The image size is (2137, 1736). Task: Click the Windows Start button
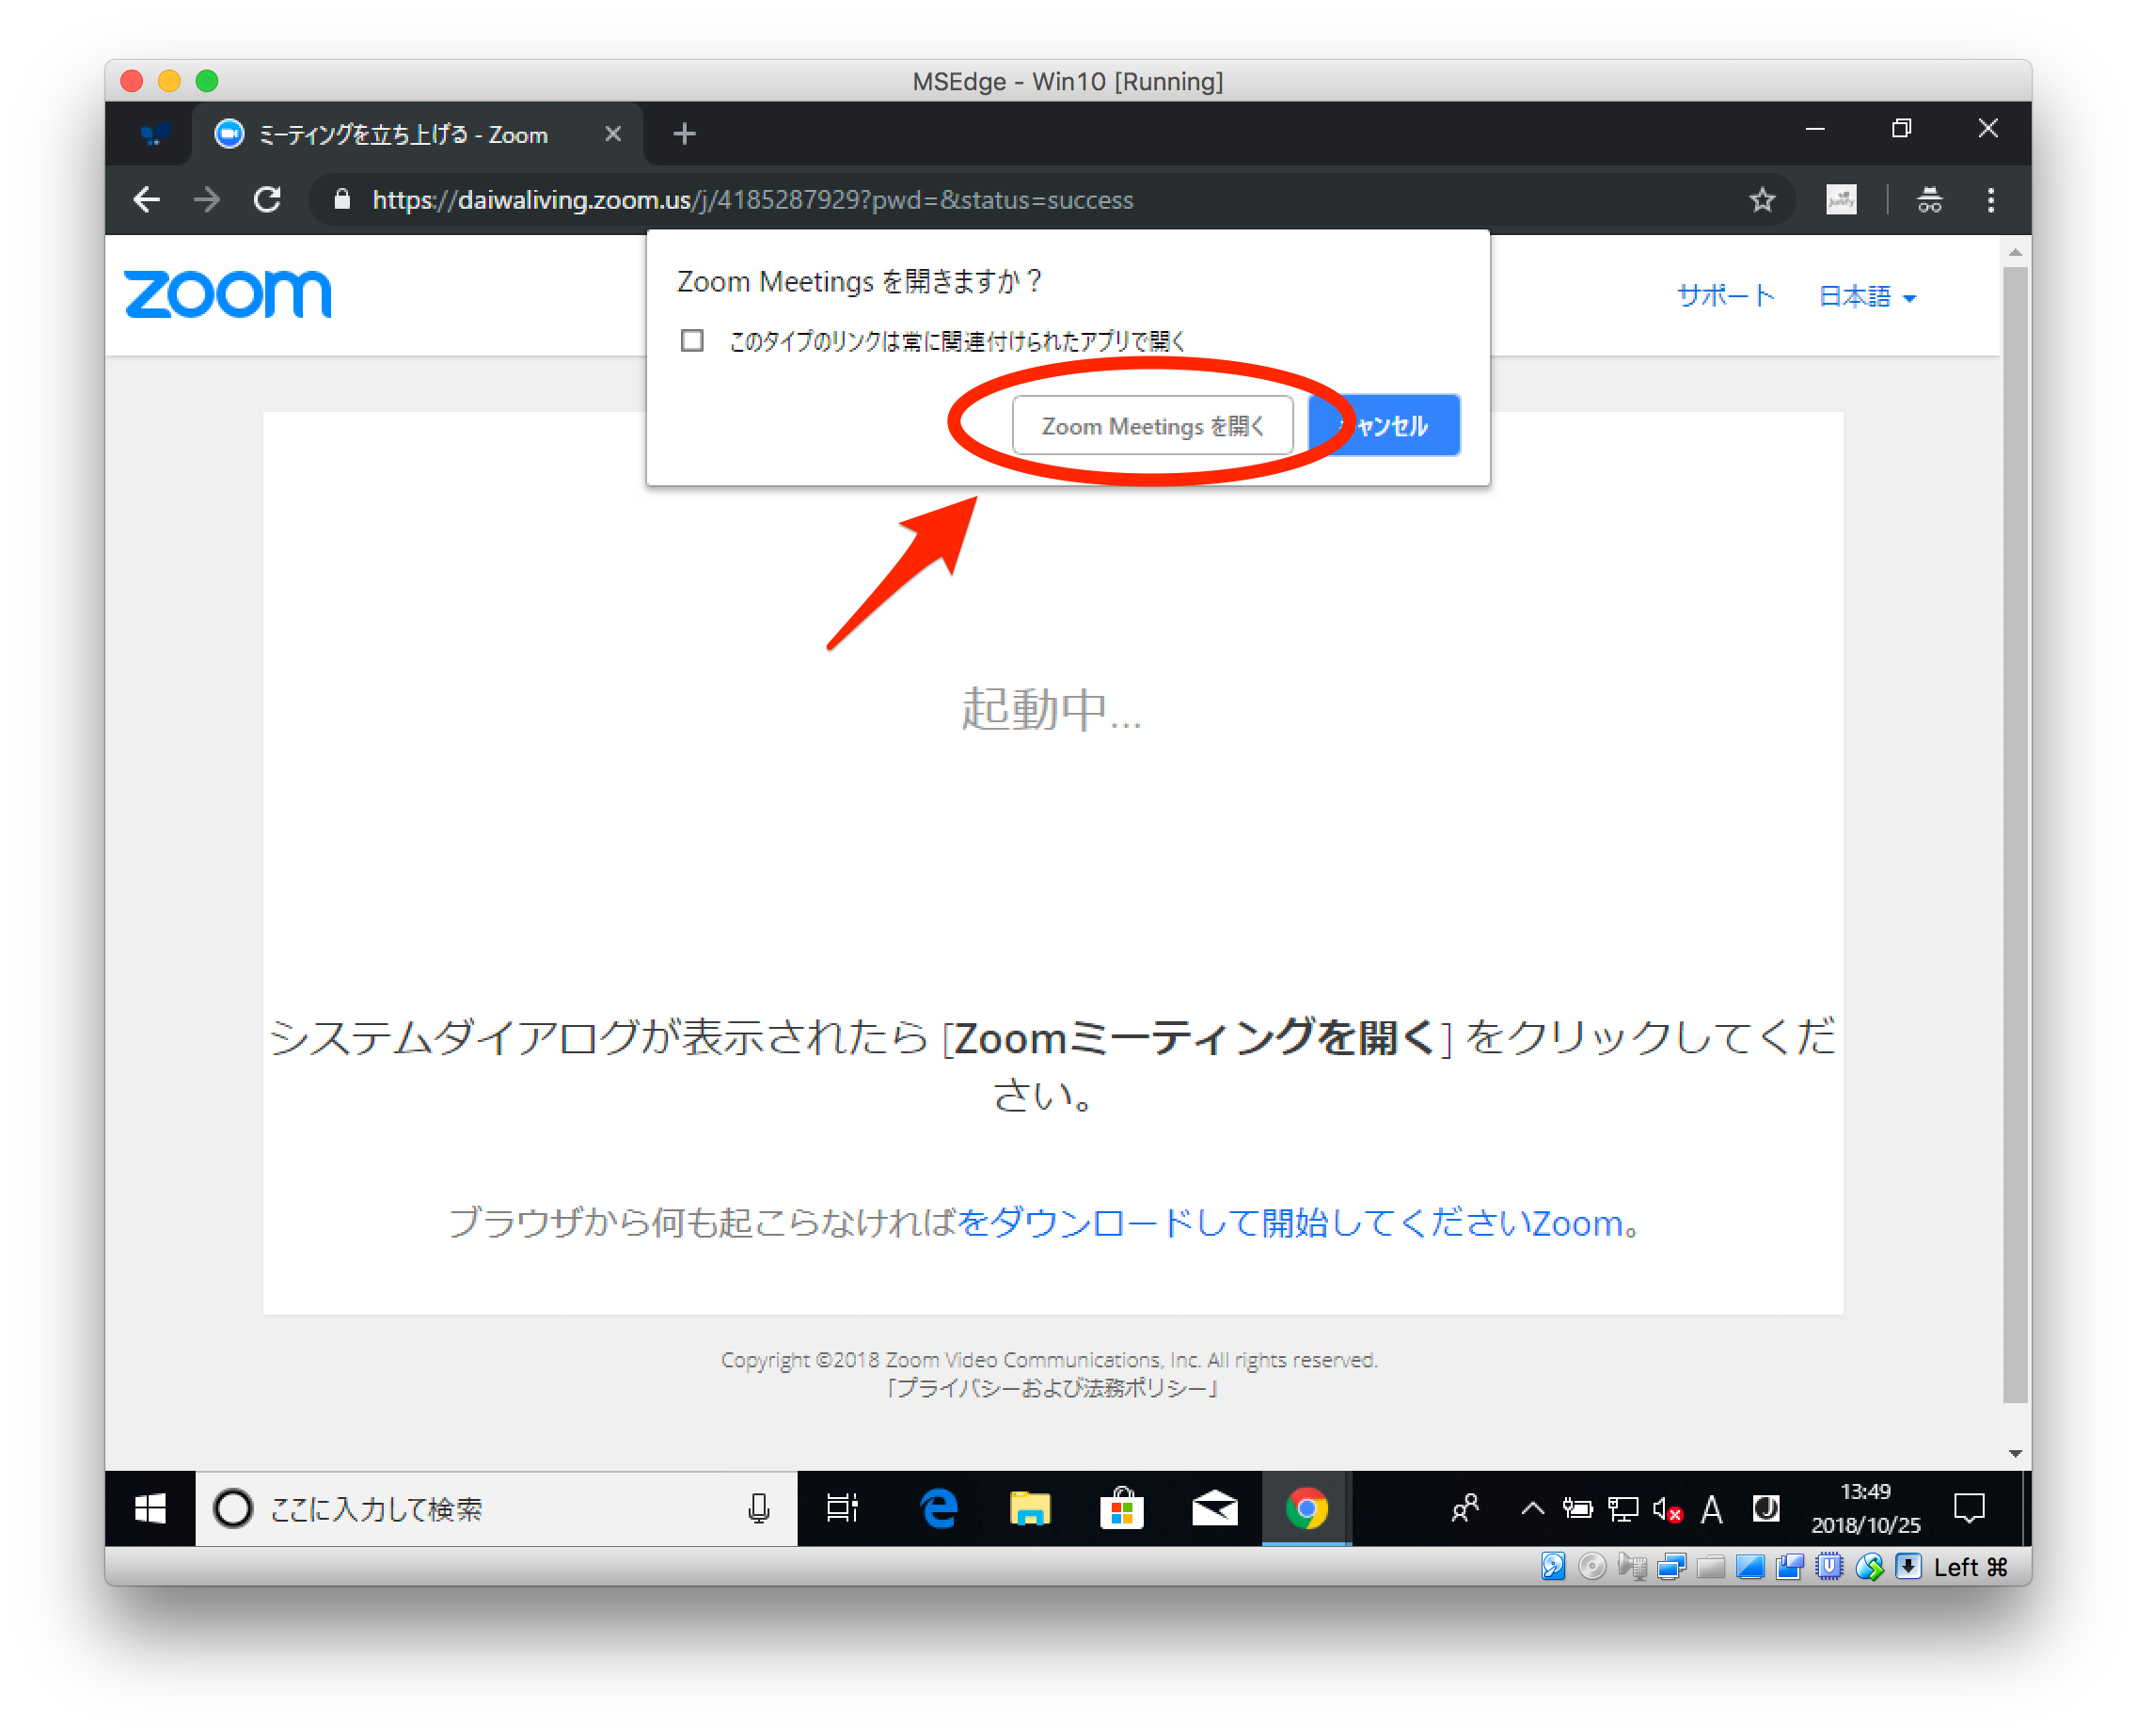[x=150, y=1508]
